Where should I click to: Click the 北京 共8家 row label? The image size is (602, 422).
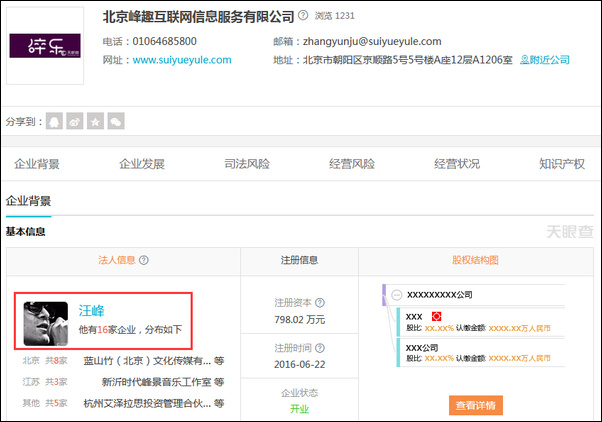pyautogui.click(x=45, y=361)
